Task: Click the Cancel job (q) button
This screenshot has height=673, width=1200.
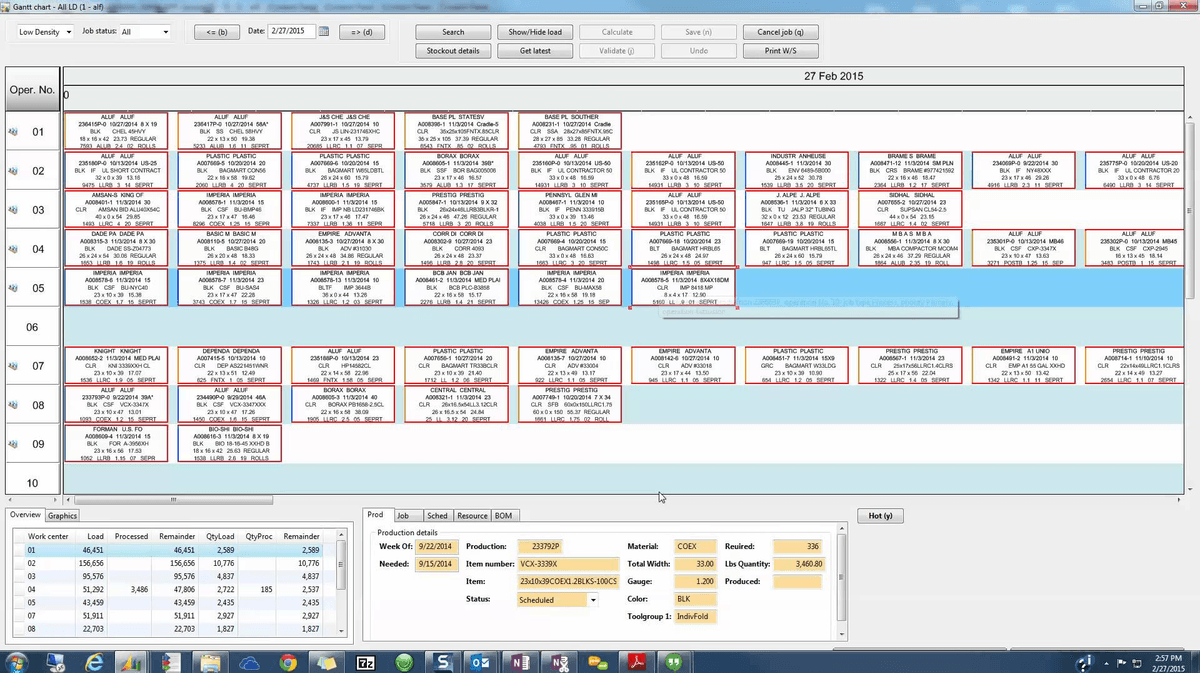Action: (x=781, y=31)
